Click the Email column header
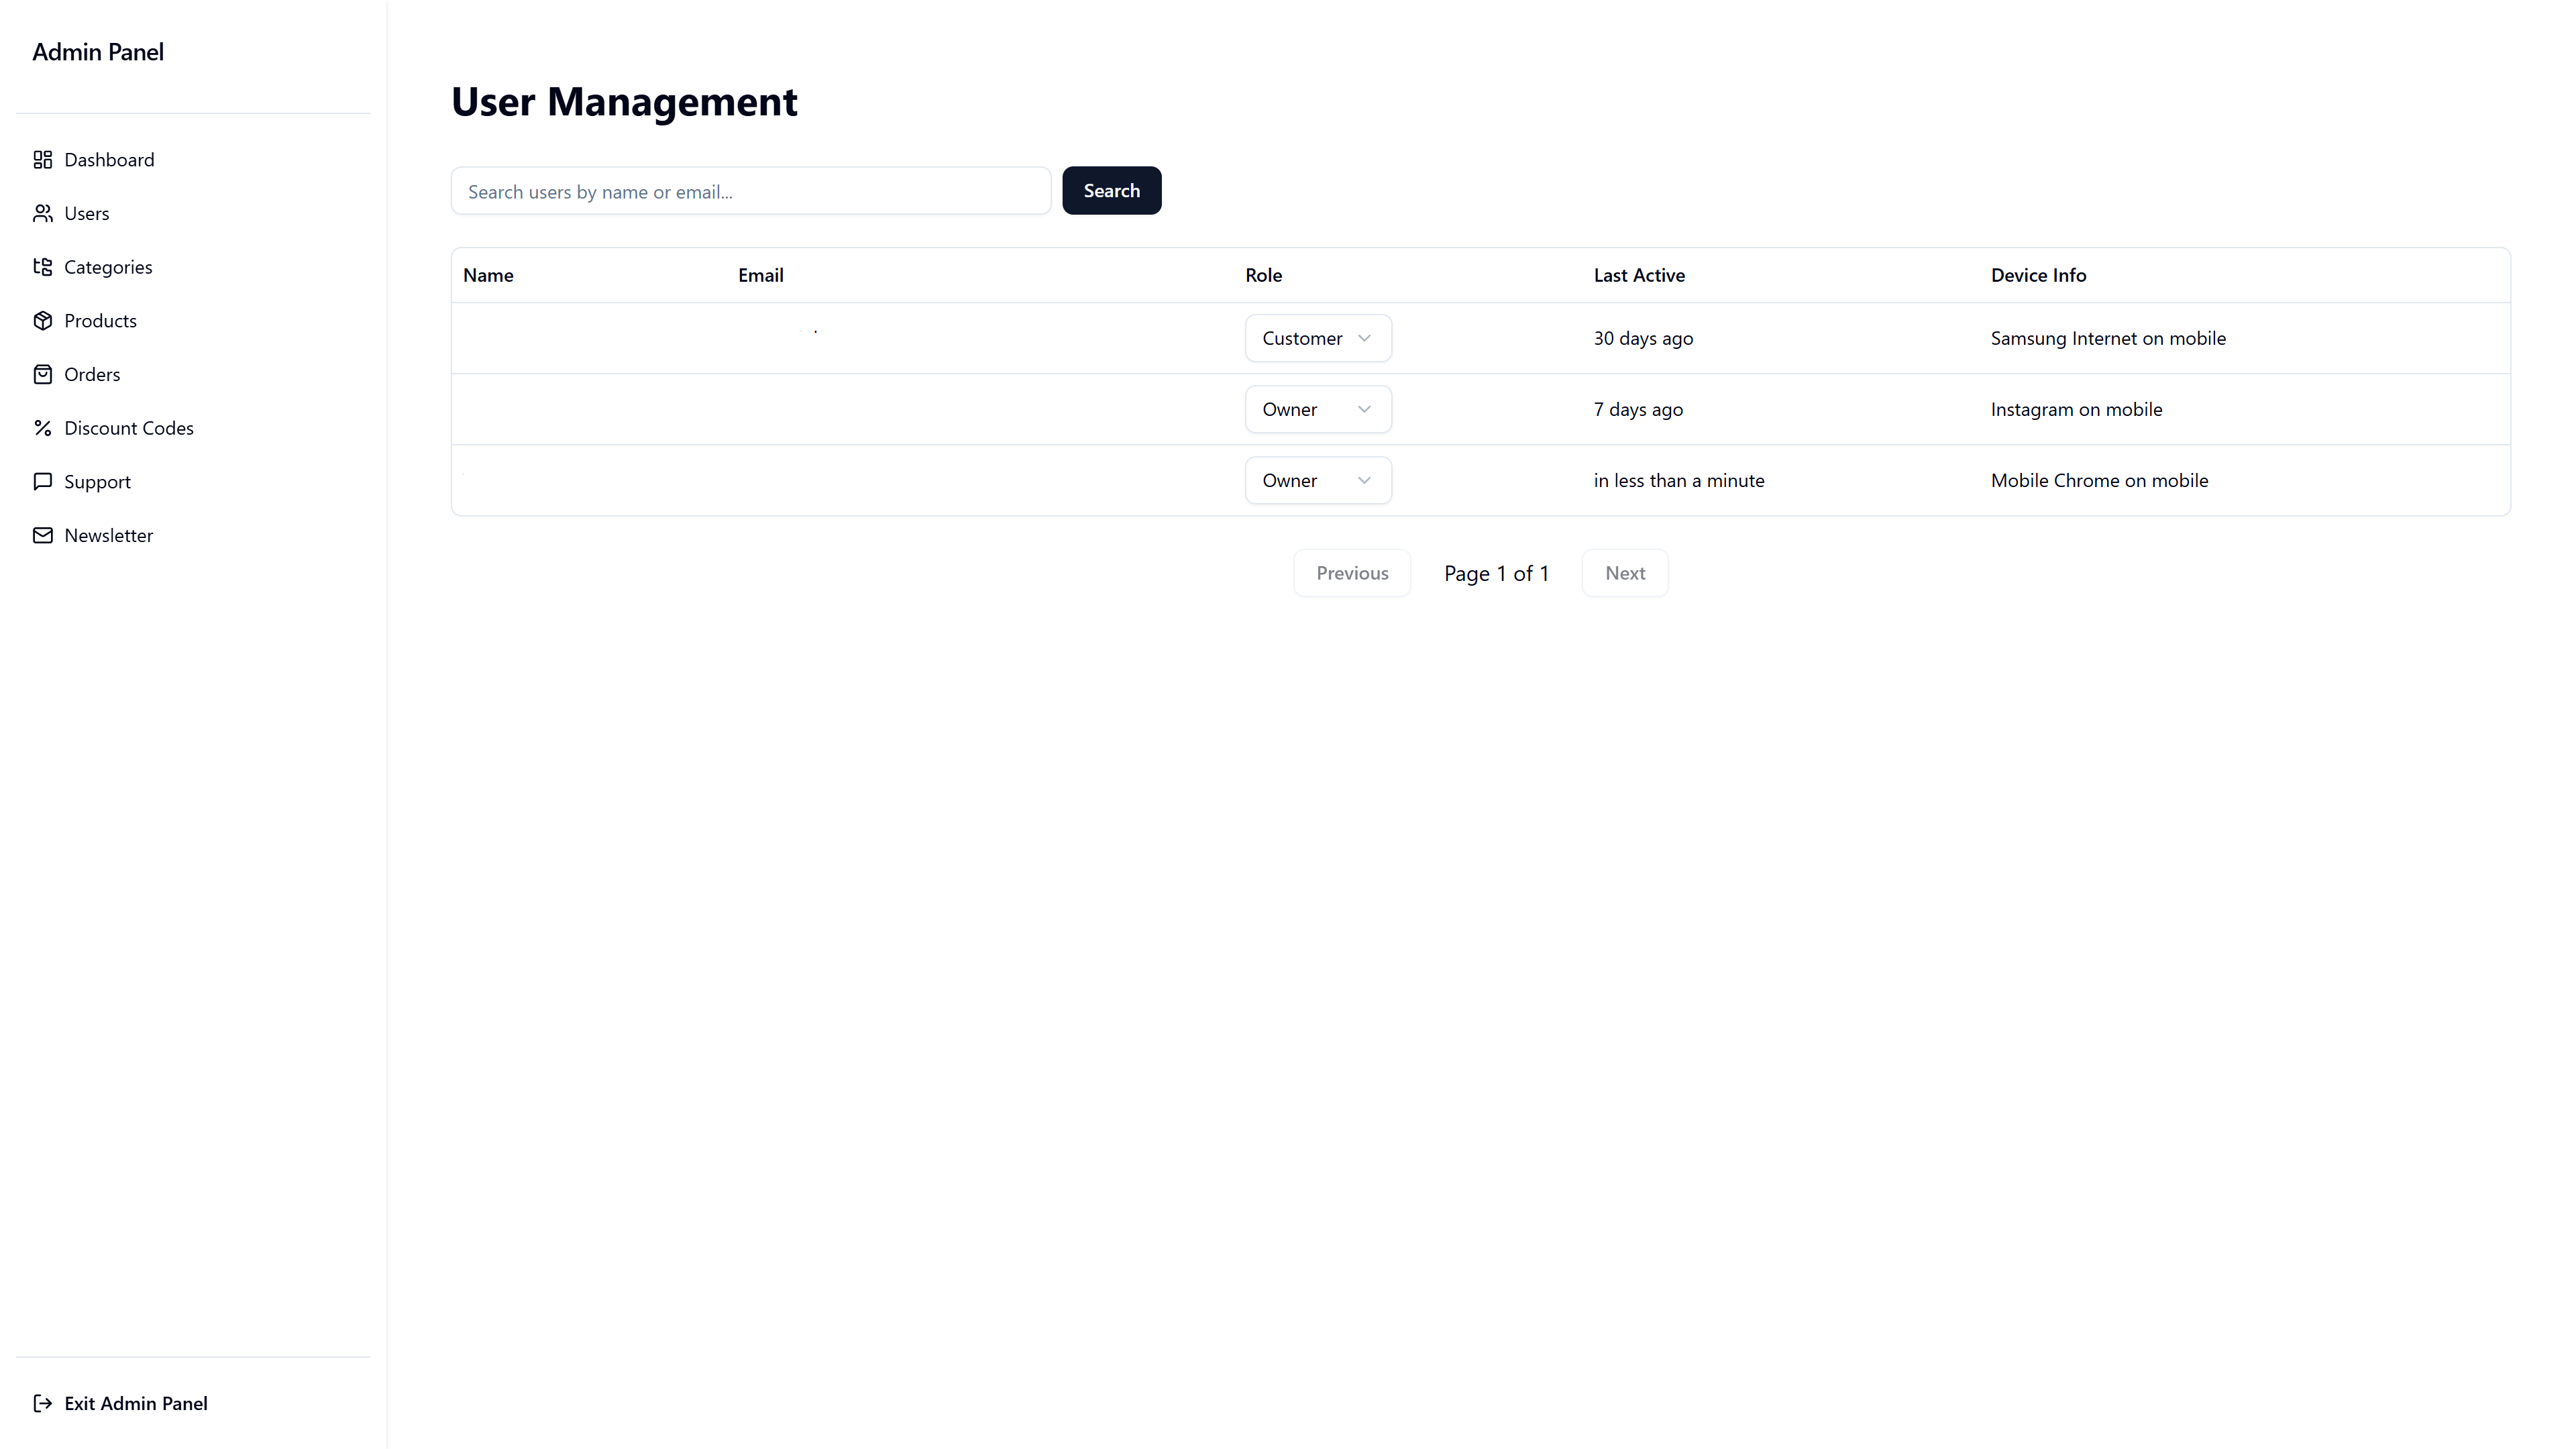The height and width of the screenshot is (1449, 2576). [x=760, y=275]
